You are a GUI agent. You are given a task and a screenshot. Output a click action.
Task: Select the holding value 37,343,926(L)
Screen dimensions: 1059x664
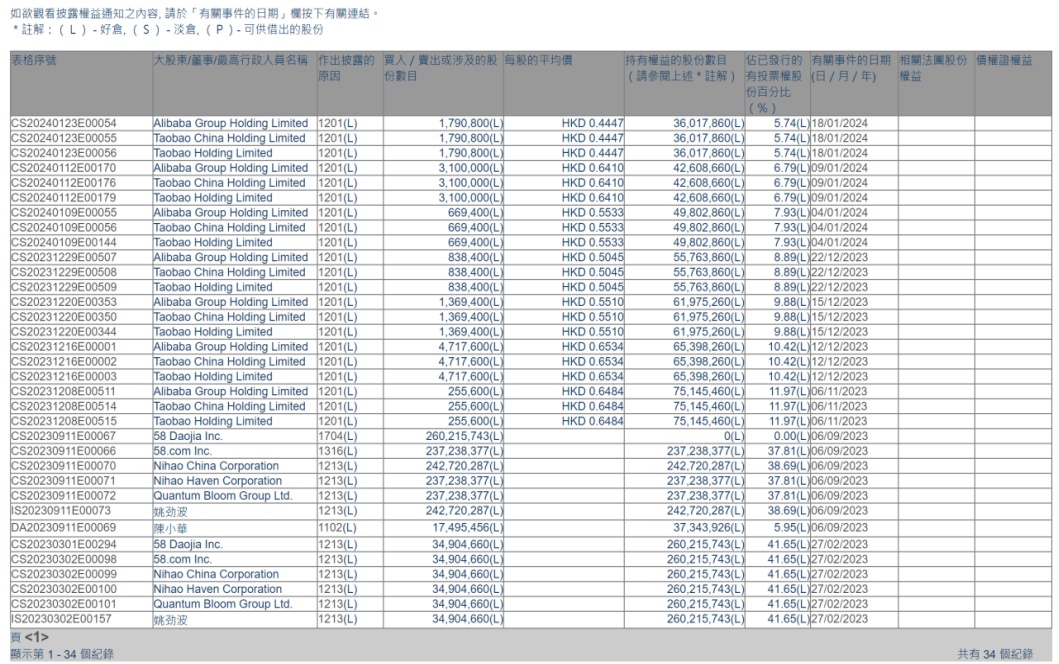click(708, 528)
